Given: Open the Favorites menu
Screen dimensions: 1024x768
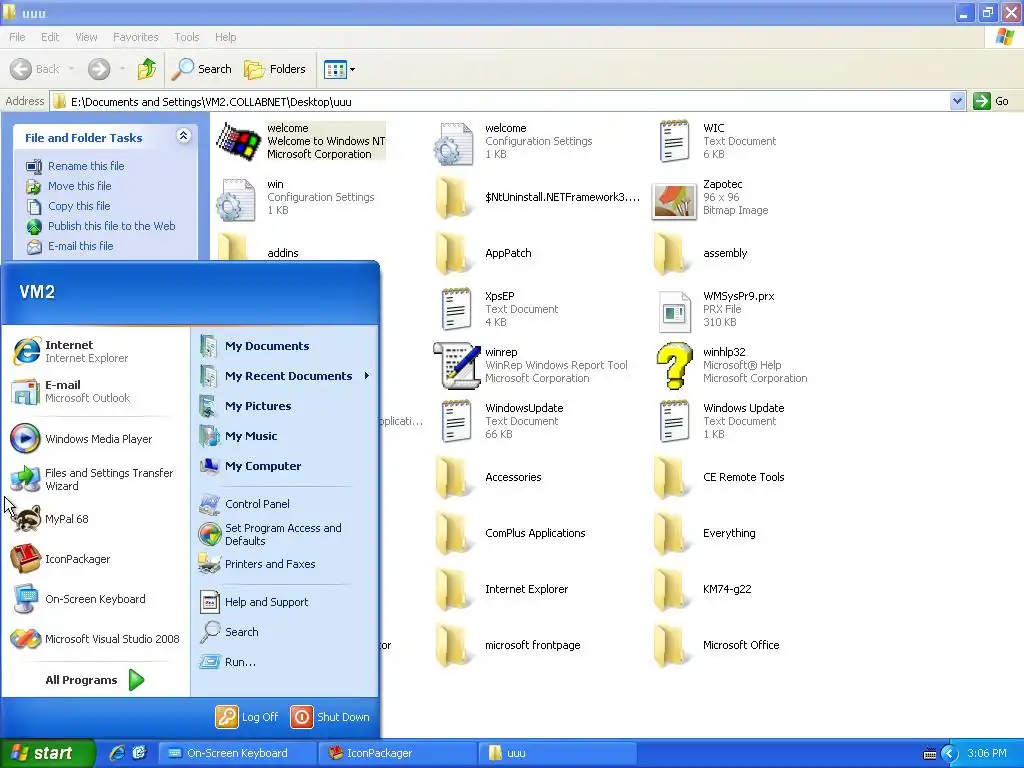Looking at the screenshot, I should click(135, 37).
